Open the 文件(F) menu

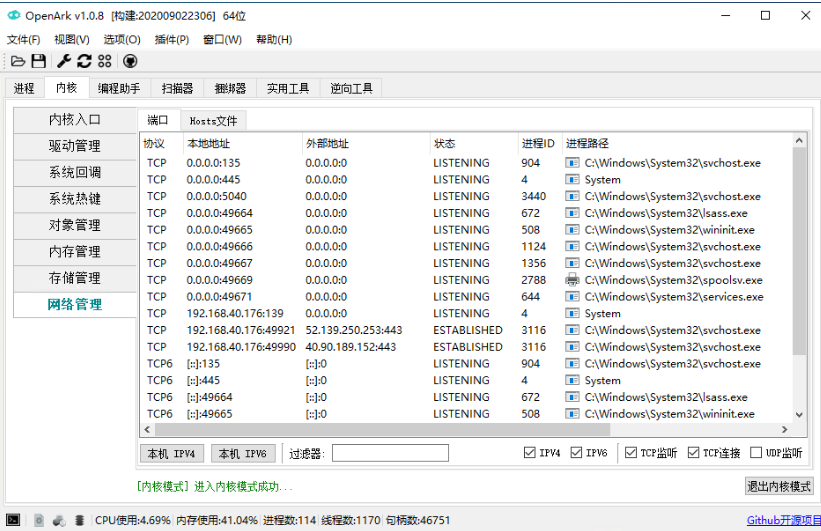point(24,40)
